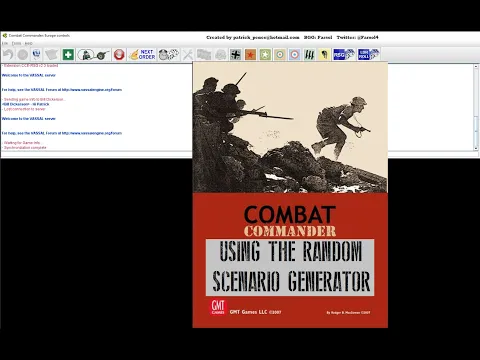This screenshot has width=480, height=360.
Task: Select the German black cross faction icon
Action: (236, 54)
